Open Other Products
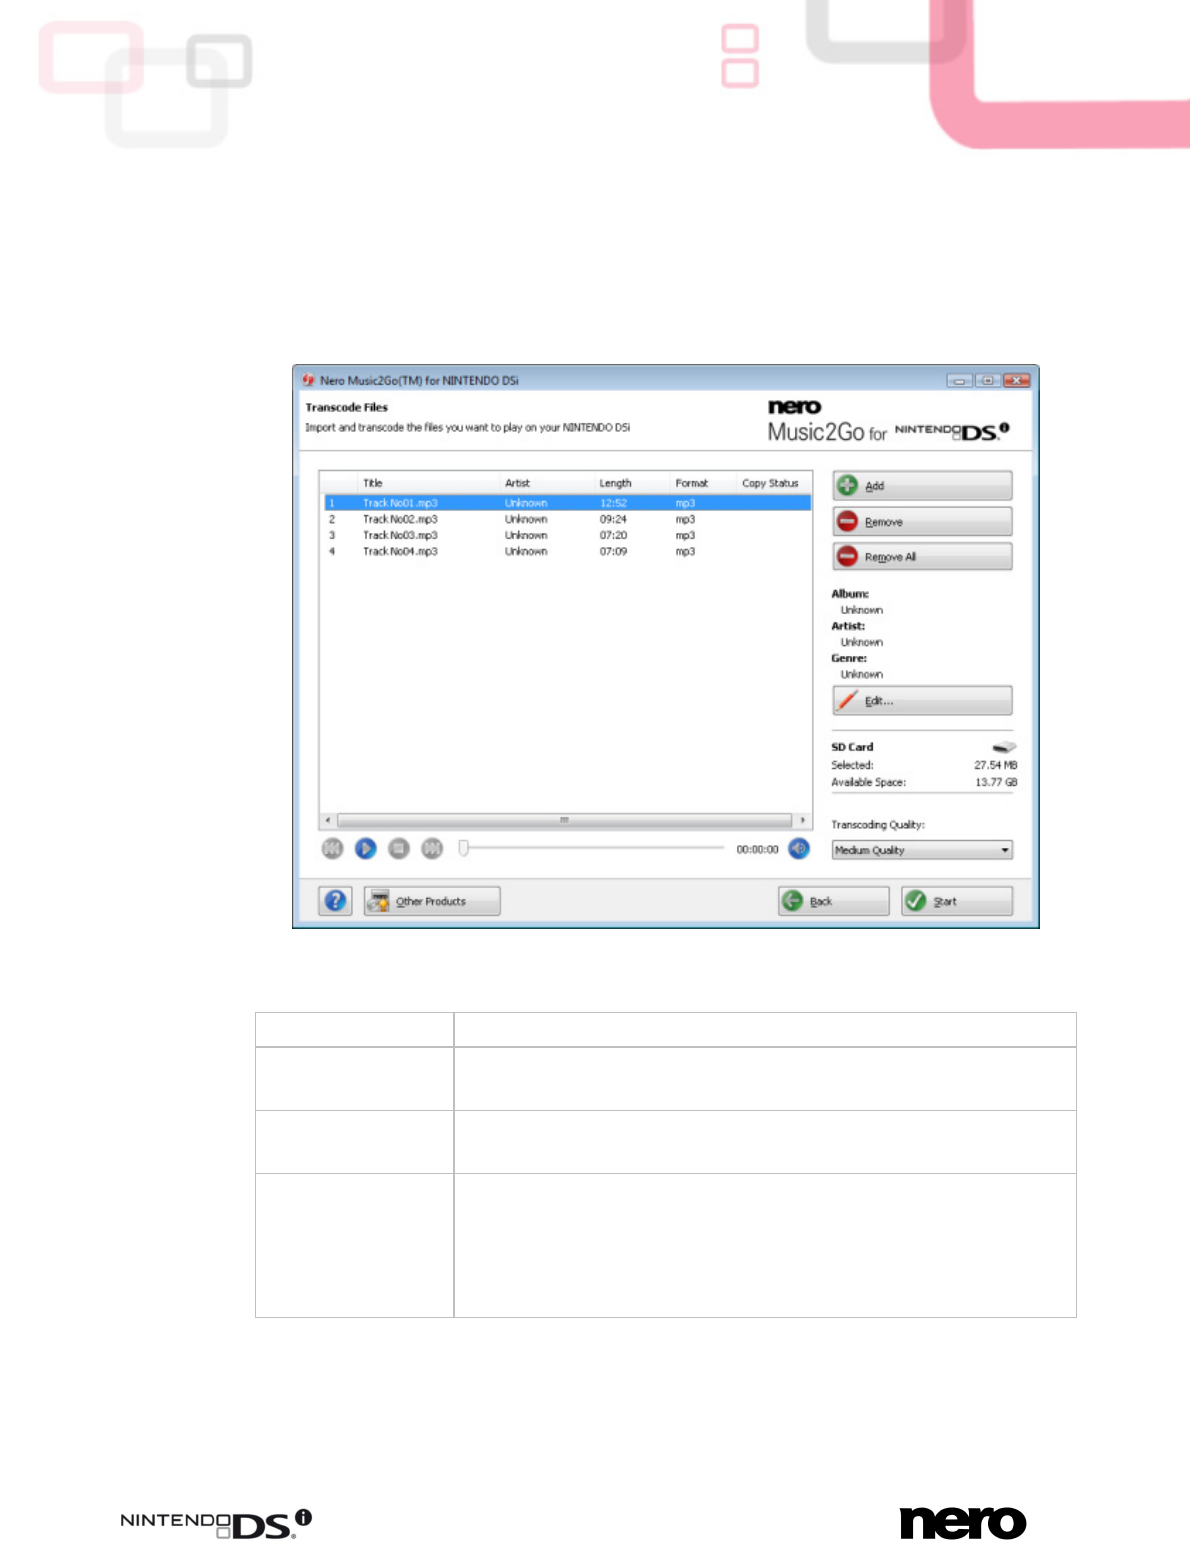1190x1551 pixels. pyautogui.click(x=432, y=901)
